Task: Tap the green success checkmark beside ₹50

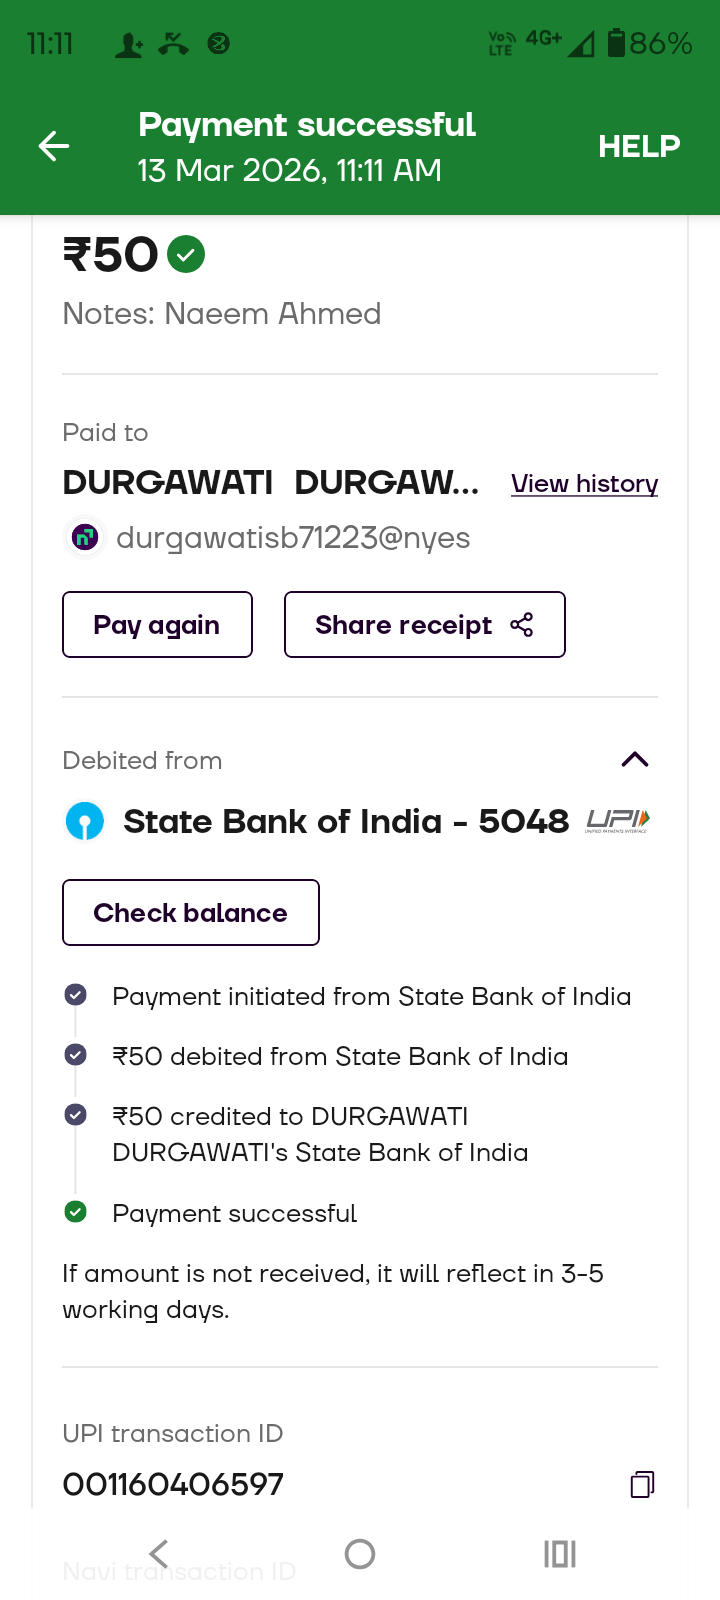Action: [x=186, y=254]
